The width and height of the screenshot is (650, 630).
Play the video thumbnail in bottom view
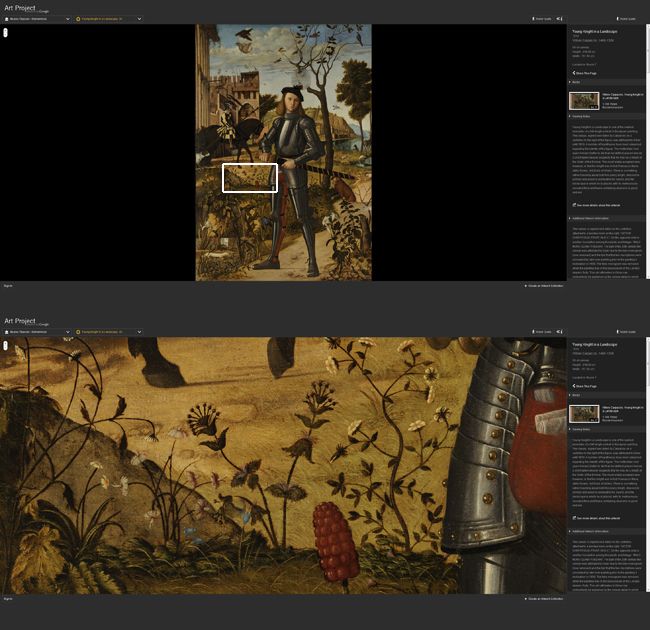[584, 414]
